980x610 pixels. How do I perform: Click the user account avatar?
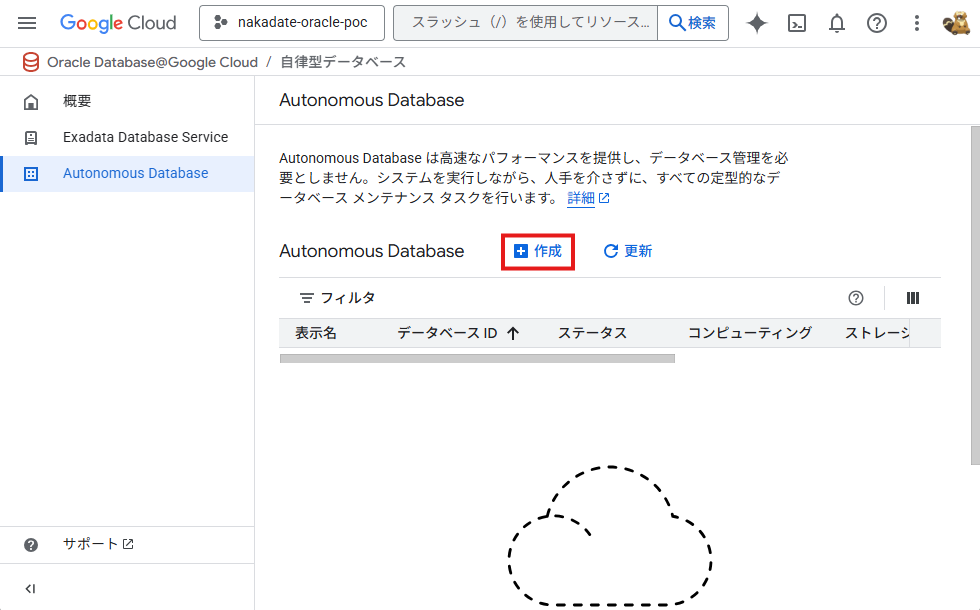[955, 23]
